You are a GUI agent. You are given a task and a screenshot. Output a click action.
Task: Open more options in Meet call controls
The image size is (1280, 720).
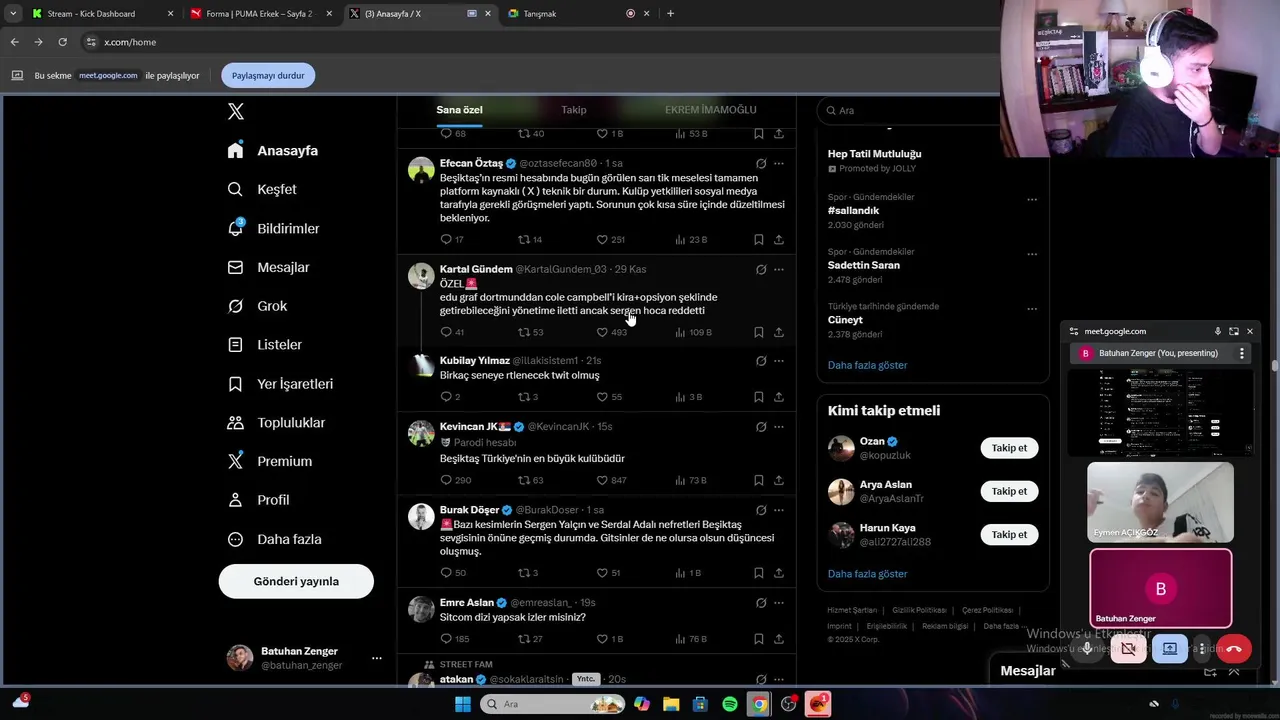pyautogui.click(x=1201, y=648)
